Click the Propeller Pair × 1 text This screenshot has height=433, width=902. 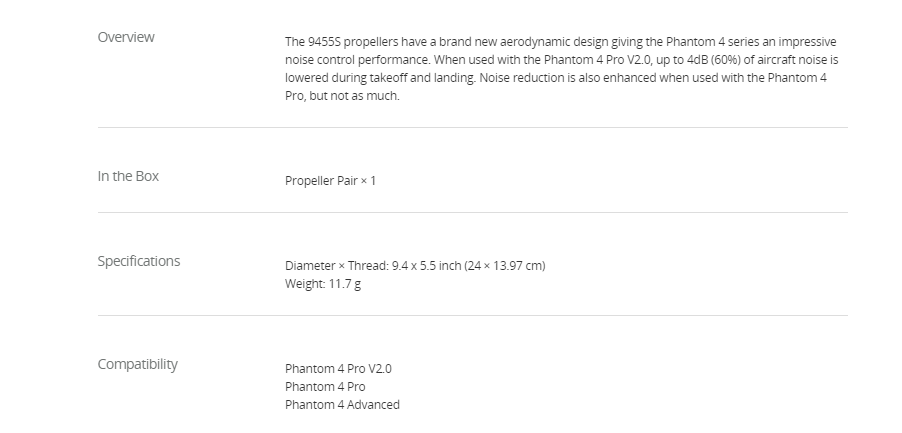[330, 181]
